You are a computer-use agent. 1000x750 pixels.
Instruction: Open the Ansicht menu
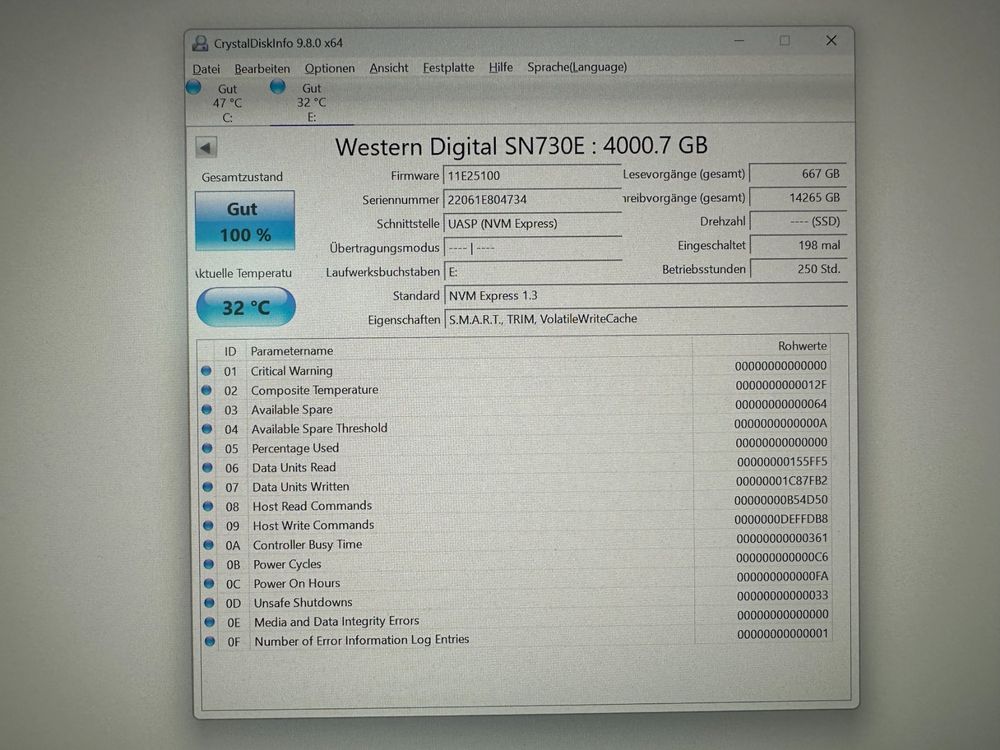(388, 68)
